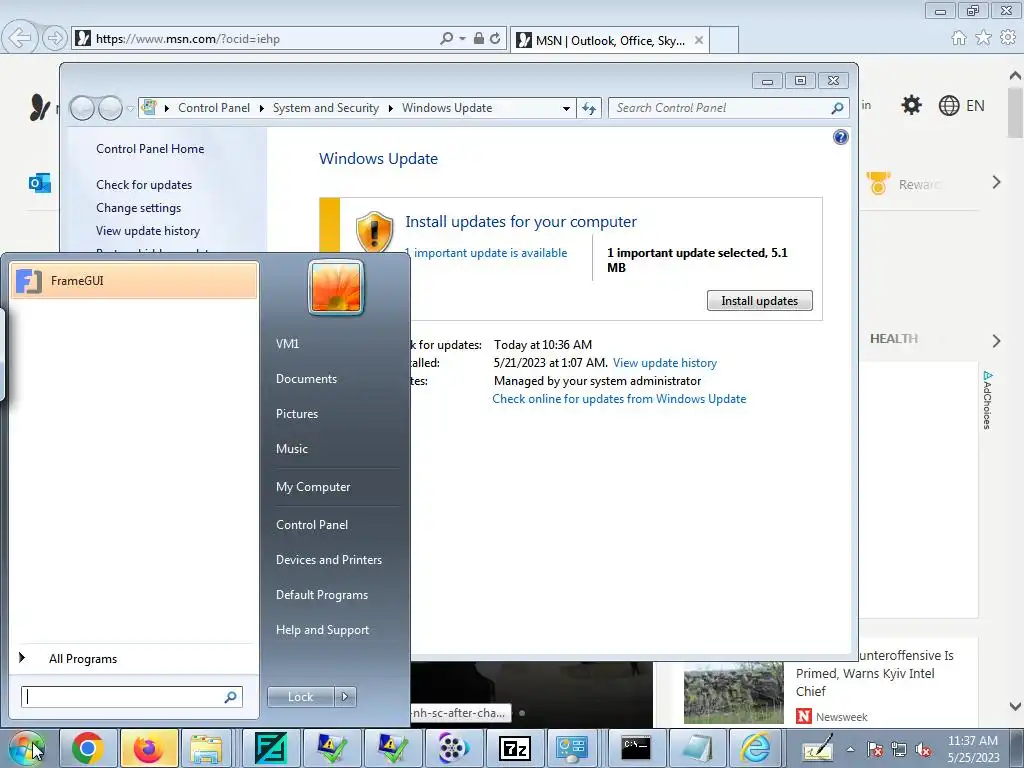Open Internet Explorer Tools gear icon

[x=1008, y=38]
